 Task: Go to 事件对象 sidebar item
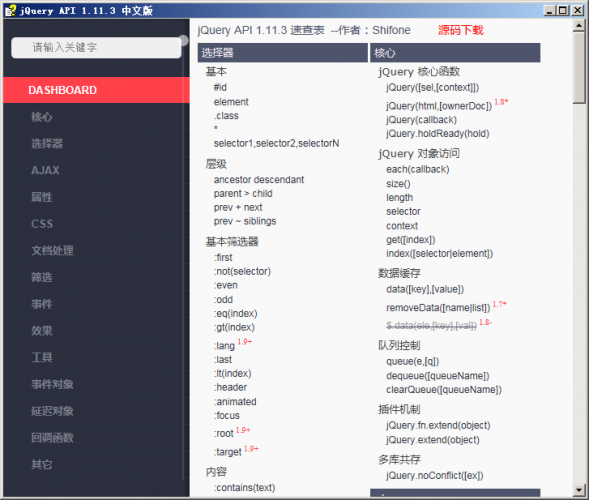52,384
